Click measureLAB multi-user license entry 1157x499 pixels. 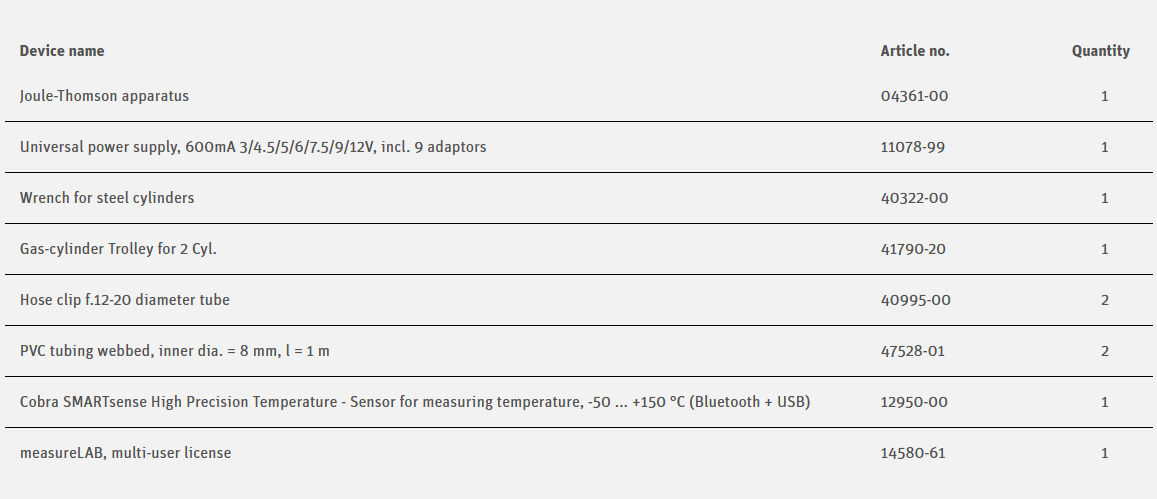pyautogui.click(x=125, y=453)
